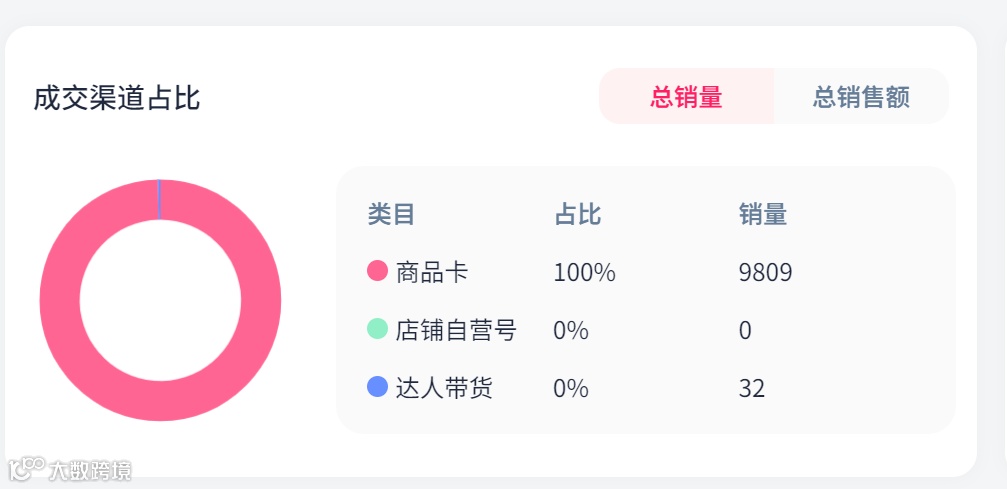Click the 大数跨境 watermark text

pos(91,469)
